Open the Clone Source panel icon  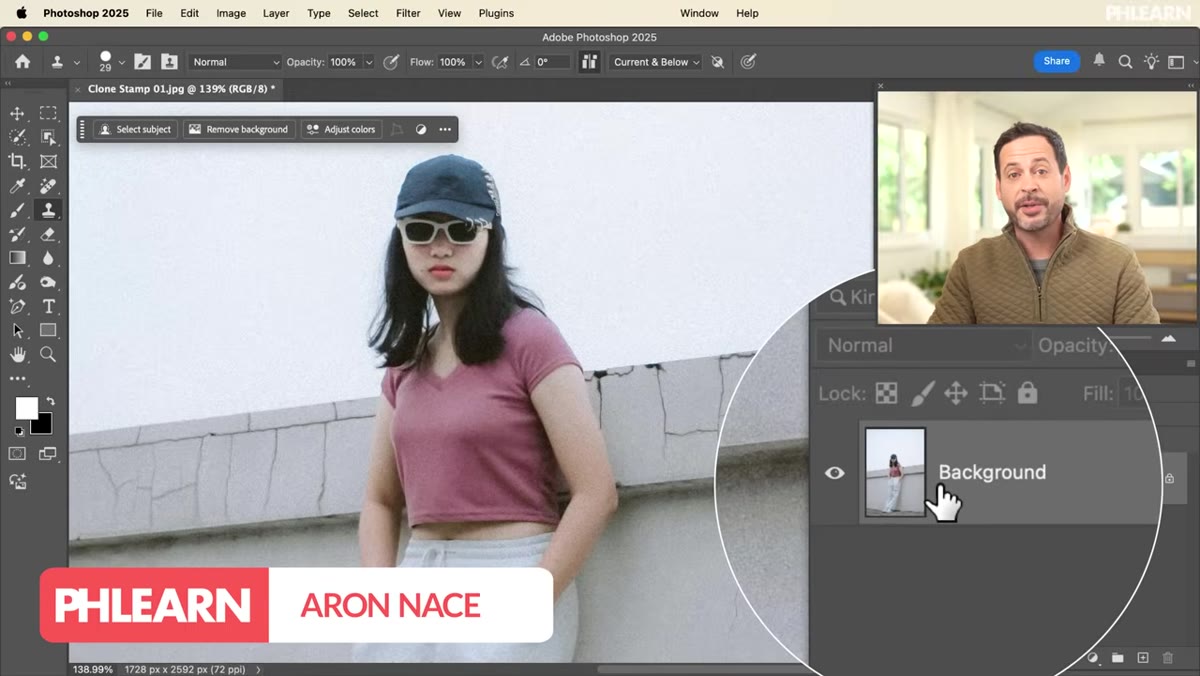coord(170,62)
